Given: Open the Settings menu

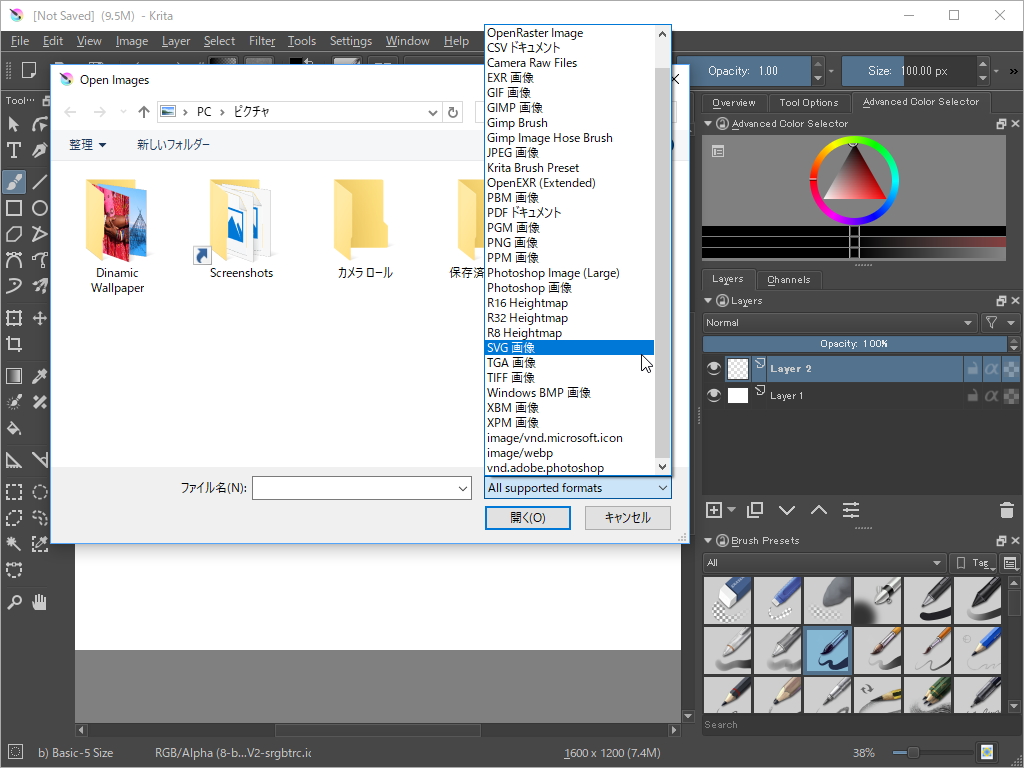Looking at the screenshot, I should click(x=351, y=41).
